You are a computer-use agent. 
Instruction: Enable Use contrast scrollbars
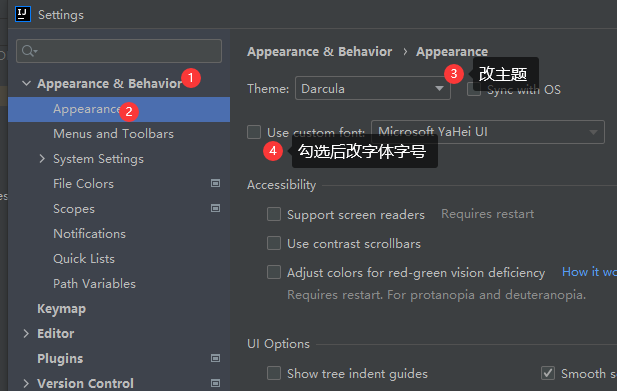(274, 243)
